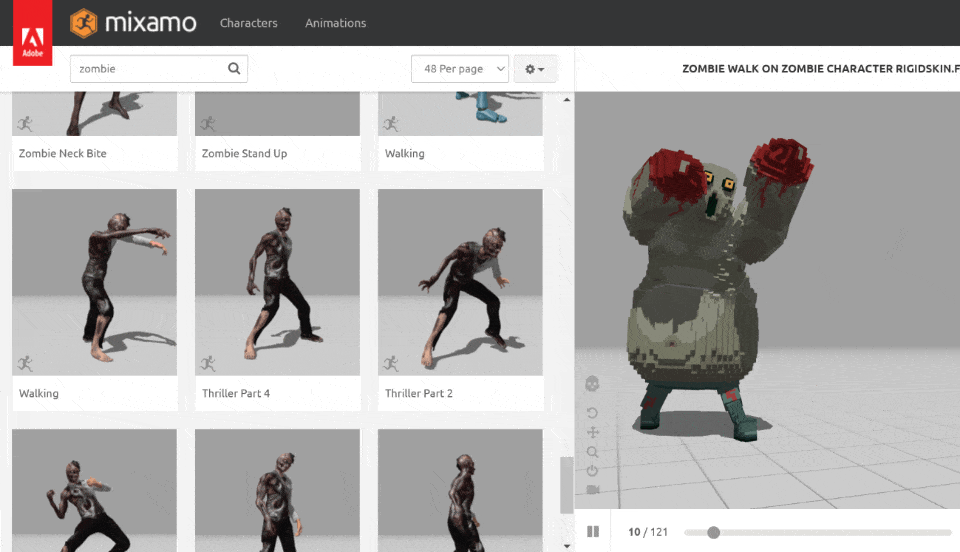This screenshot has height=552, width=960.
Task: Select Zombie Stand Up animation thumbnail
Action: [277, 113]
